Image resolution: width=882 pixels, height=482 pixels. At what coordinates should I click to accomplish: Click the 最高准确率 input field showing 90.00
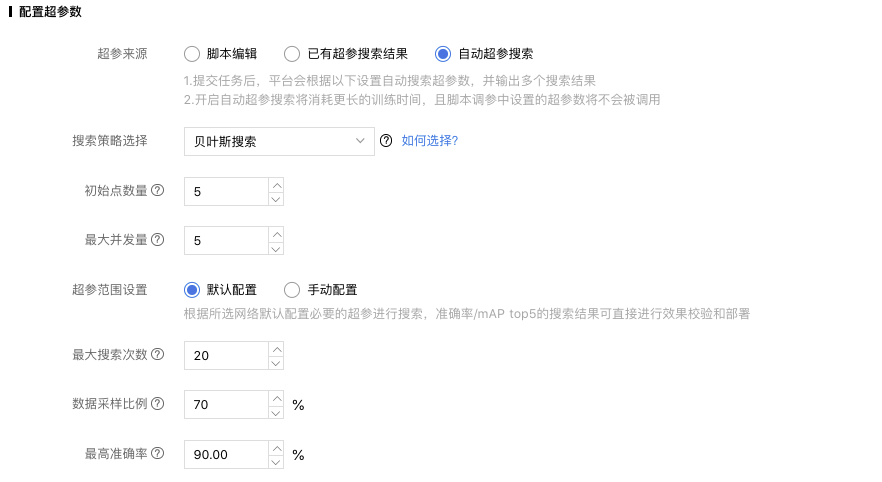(227, 454)
